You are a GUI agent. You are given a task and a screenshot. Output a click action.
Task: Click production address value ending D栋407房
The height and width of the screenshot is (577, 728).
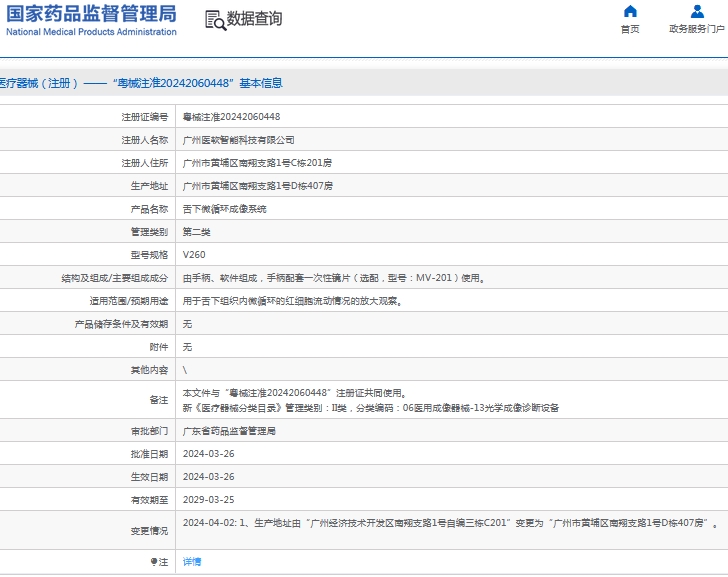[x=258, y=186]
